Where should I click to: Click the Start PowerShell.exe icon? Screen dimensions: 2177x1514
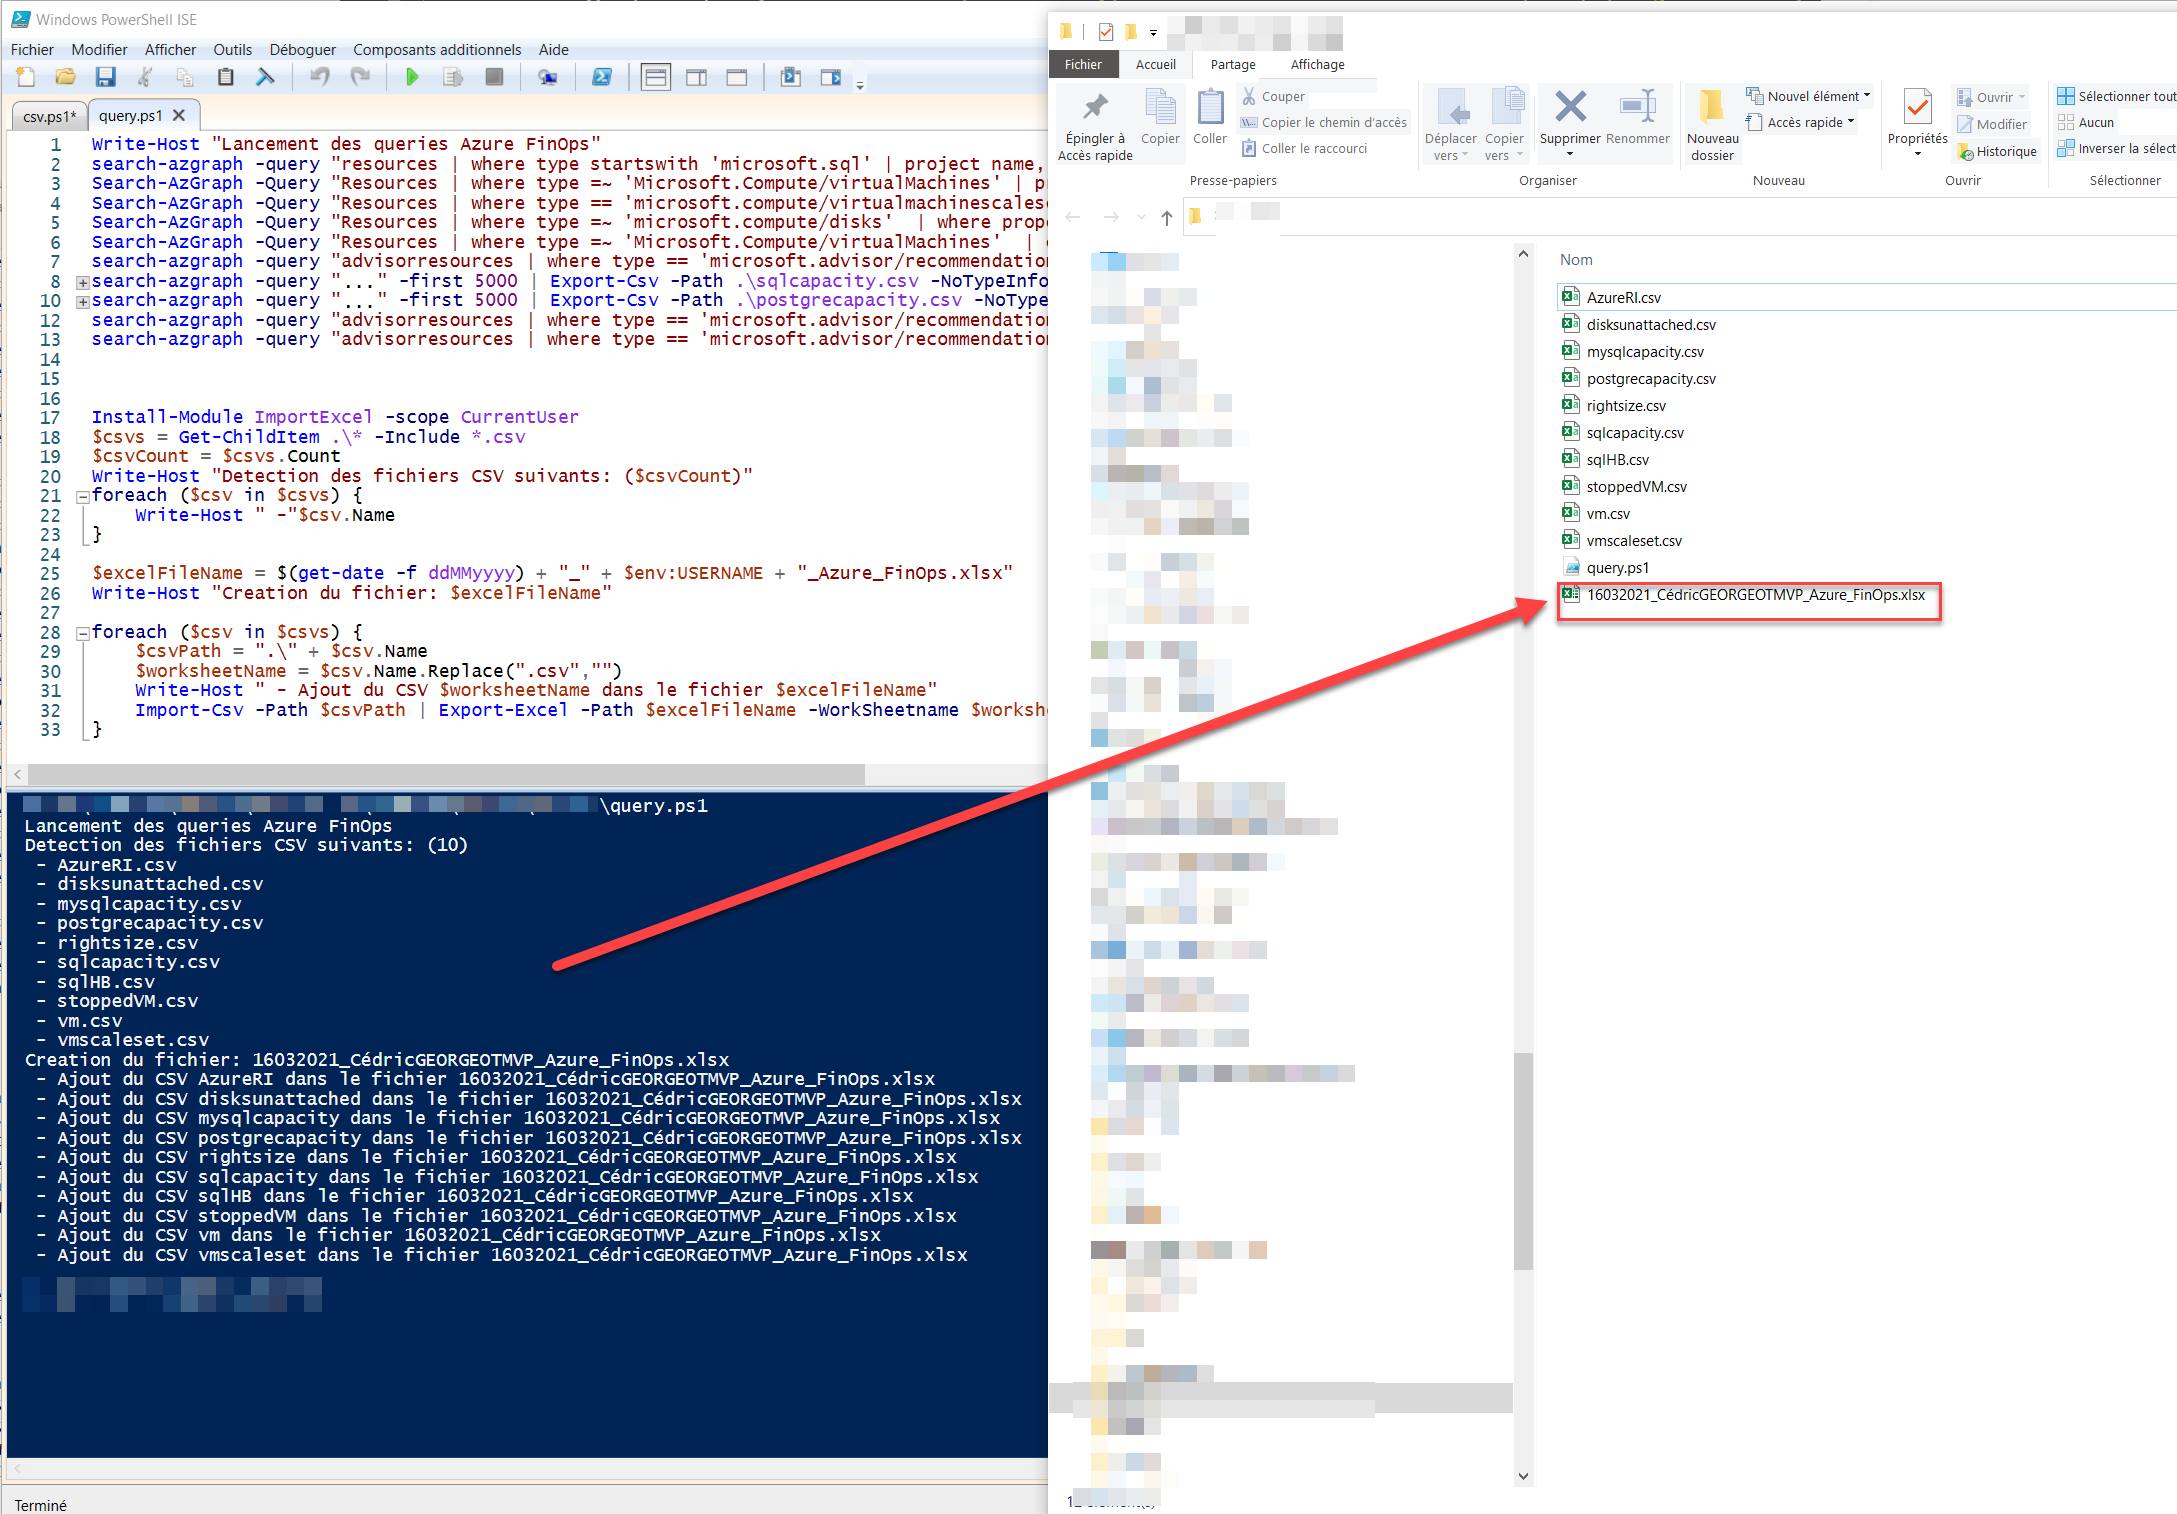click(x=602, y=77)
